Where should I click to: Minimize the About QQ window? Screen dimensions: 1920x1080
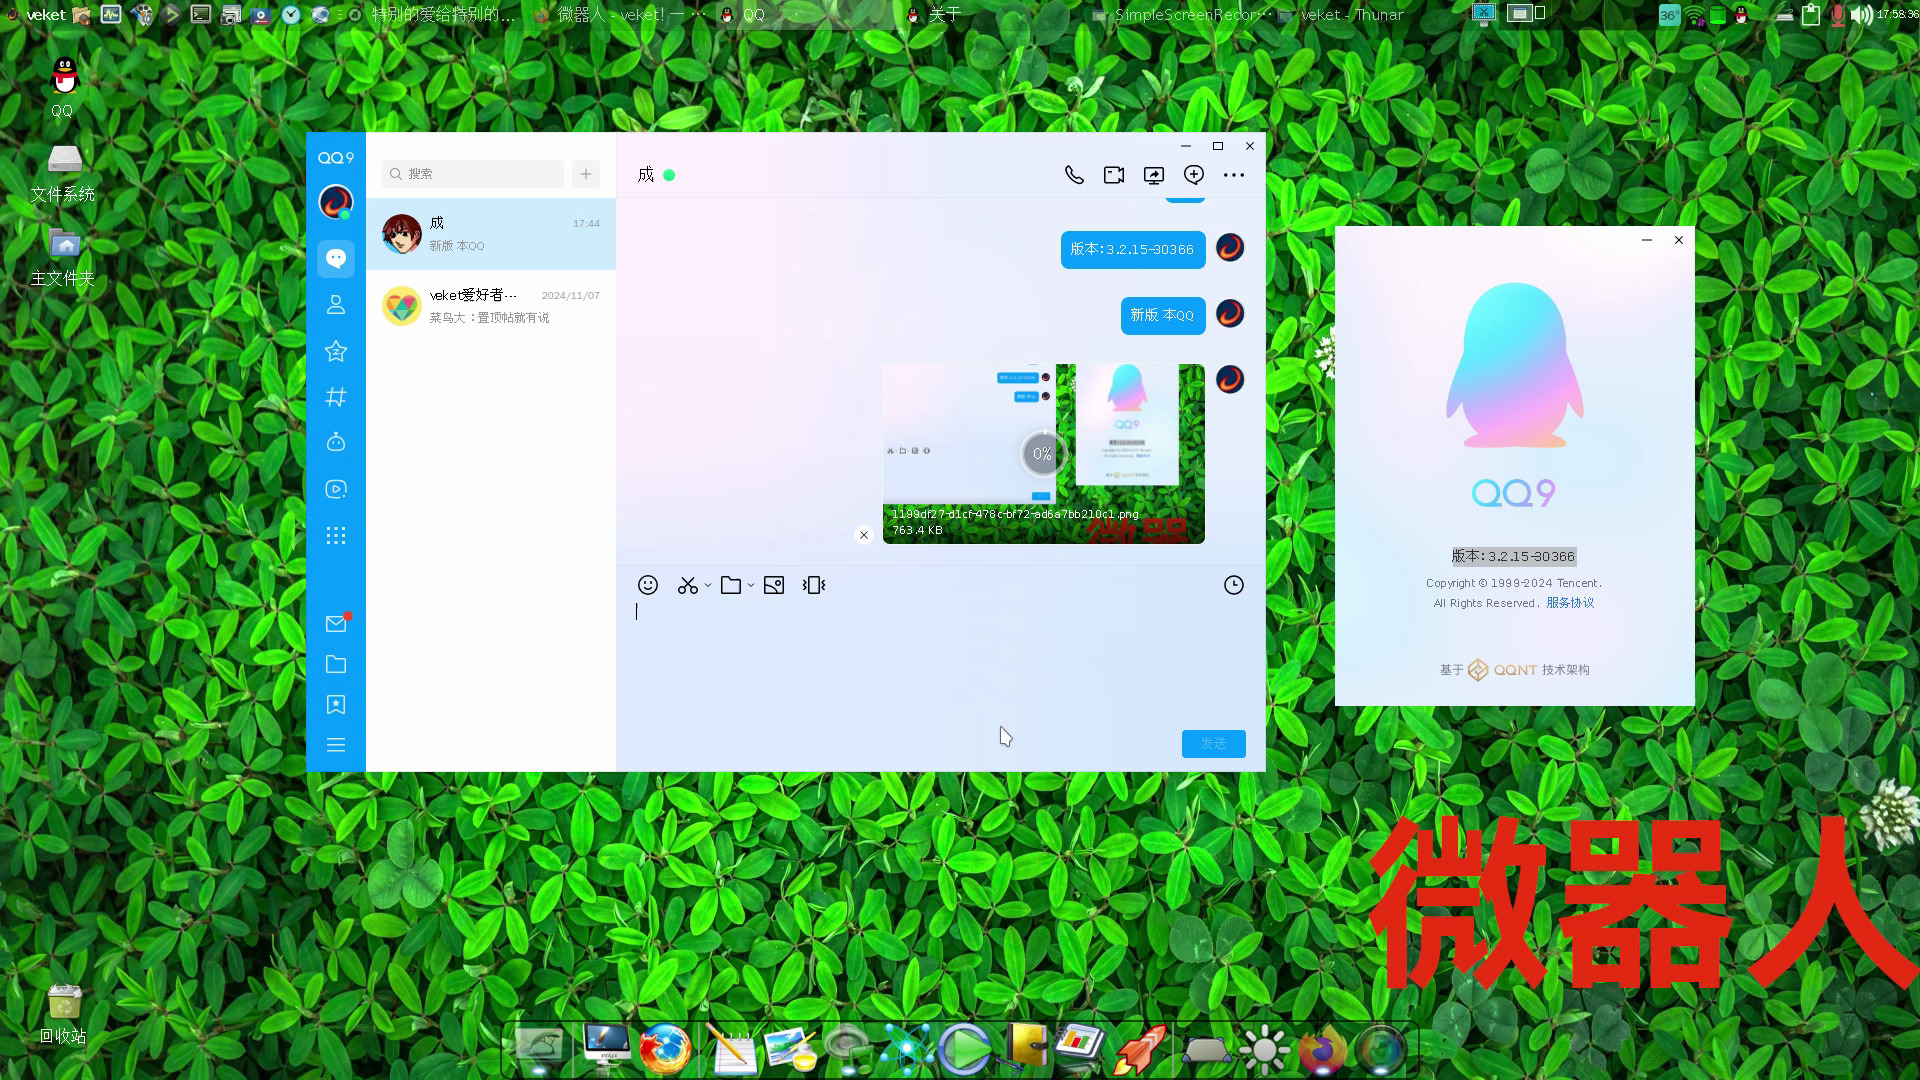(x=1647, y=240)
